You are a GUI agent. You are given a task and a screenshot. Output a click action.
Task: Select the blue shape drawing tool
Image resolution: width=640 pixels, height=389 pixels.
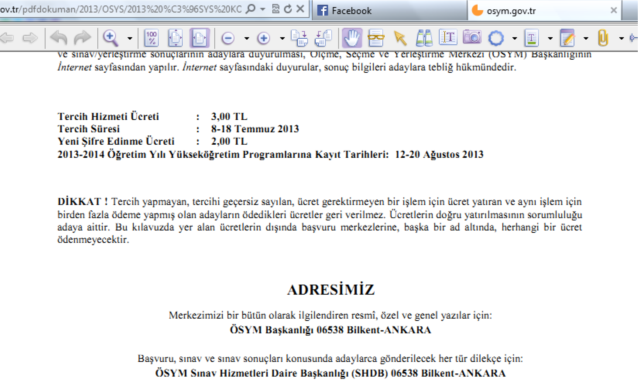point(496,38)
